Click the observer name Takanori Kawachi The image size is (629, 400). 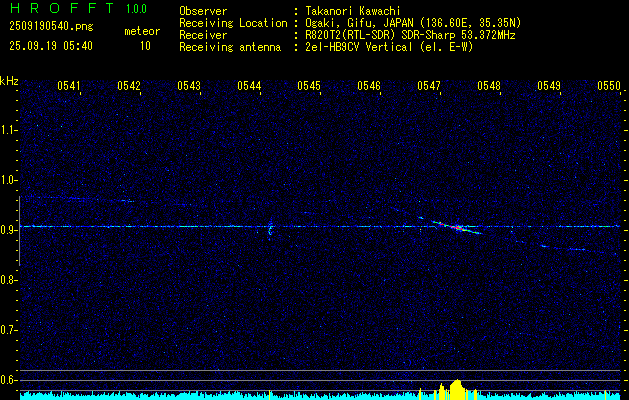(x=353, y=11)
